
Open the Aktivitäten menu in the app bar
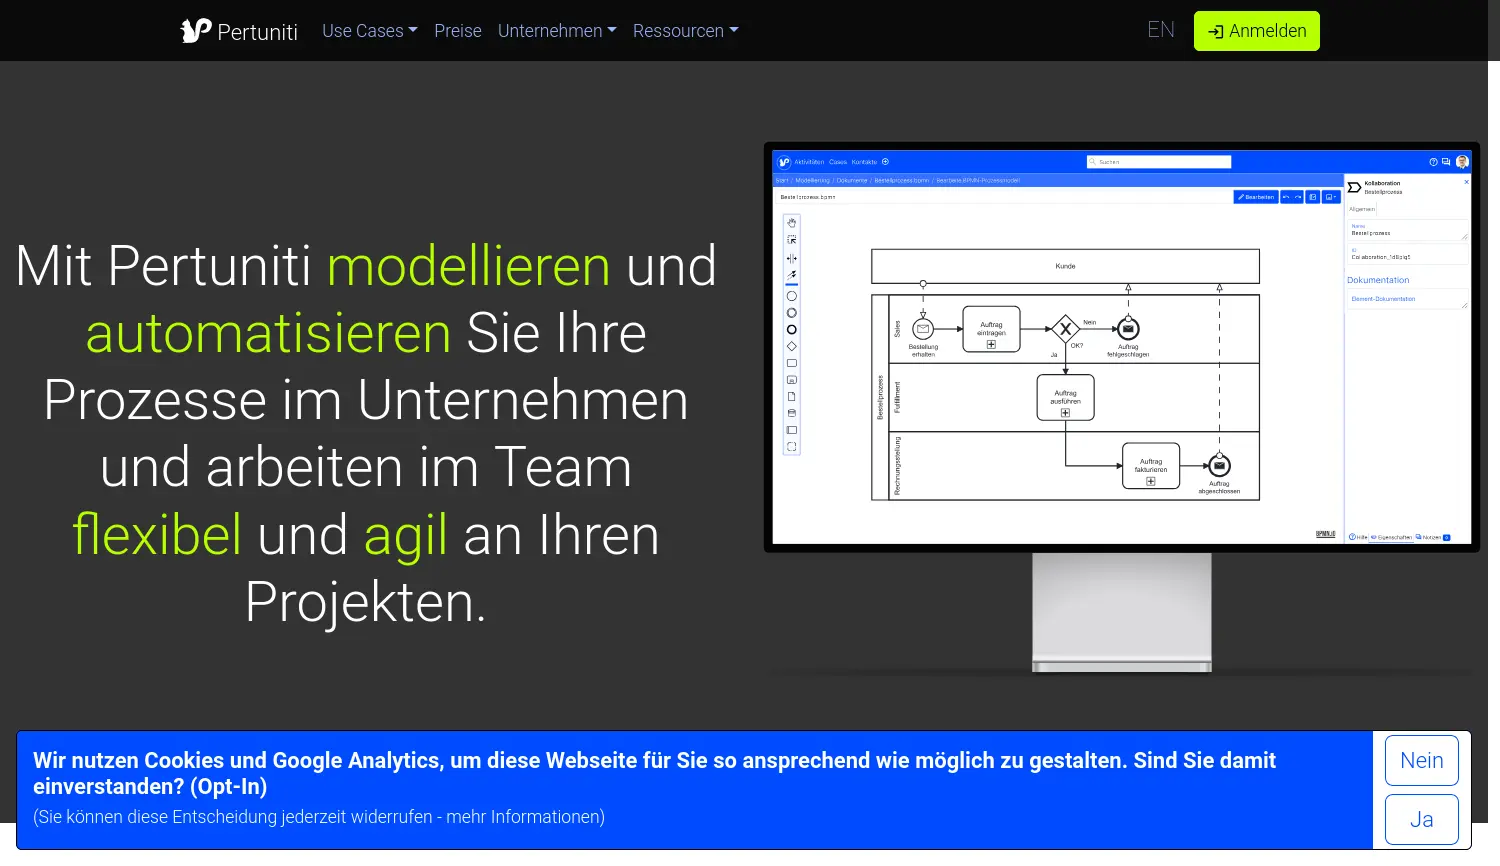coord(809,161)
